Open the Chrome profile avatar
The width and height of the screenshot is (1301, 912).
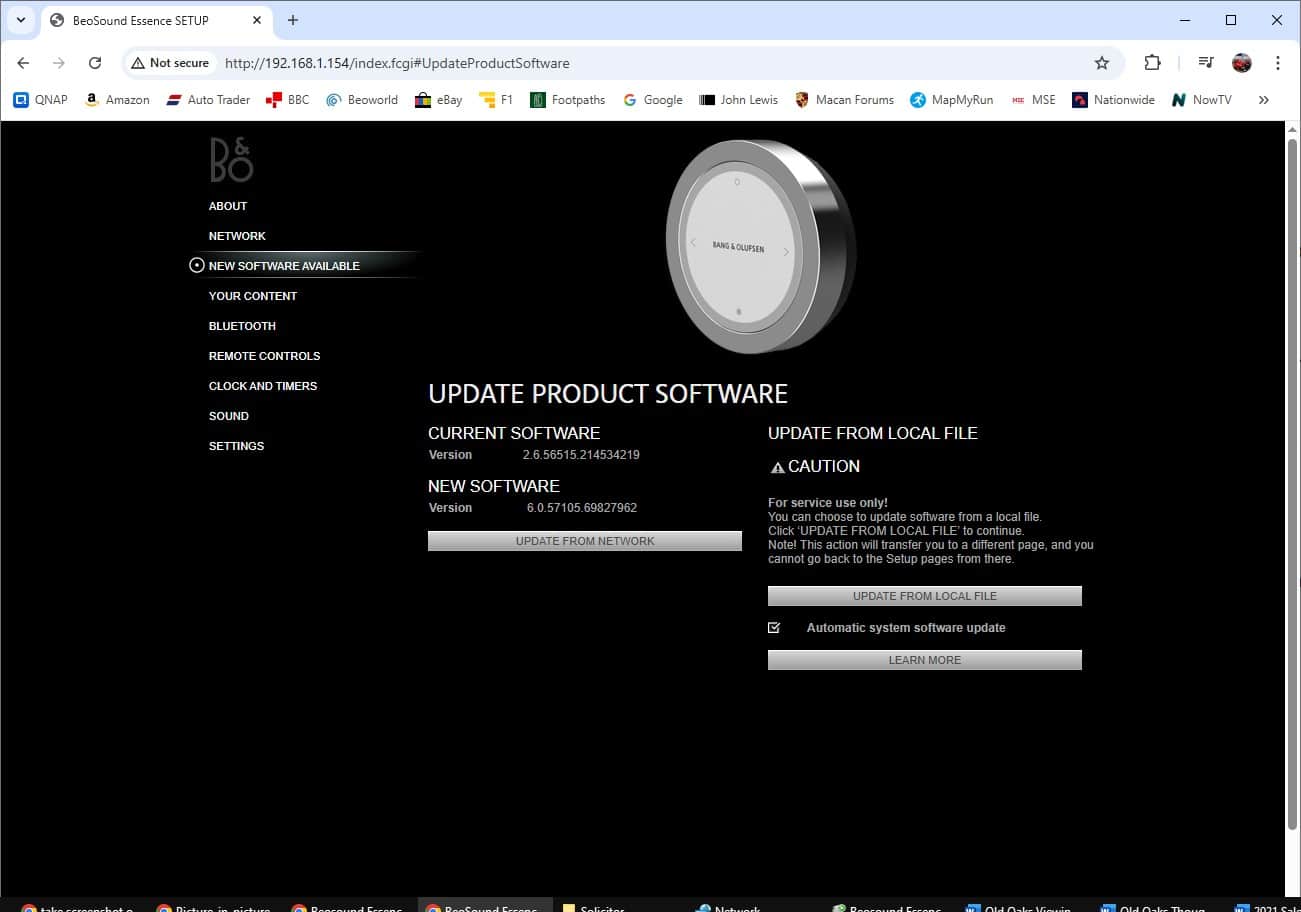click(1242, 63)
